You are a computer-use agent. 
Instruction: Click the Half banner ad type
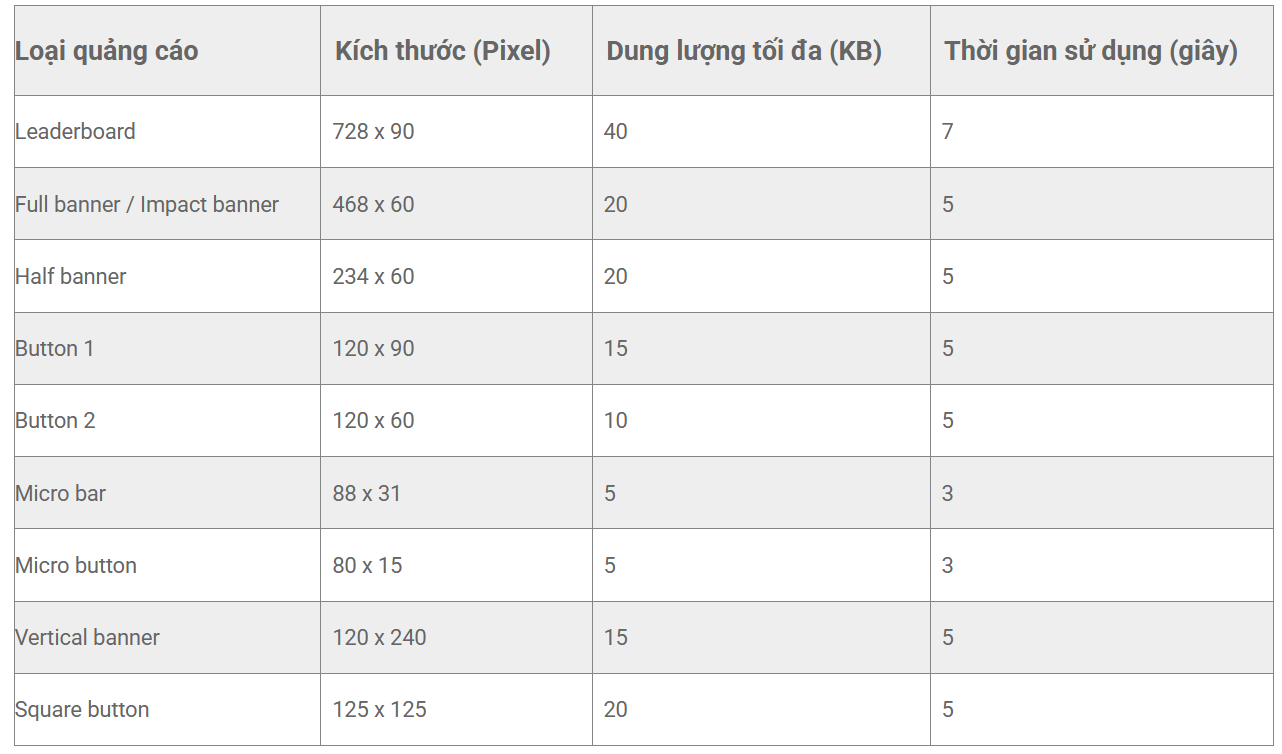(x=71, y=276)
